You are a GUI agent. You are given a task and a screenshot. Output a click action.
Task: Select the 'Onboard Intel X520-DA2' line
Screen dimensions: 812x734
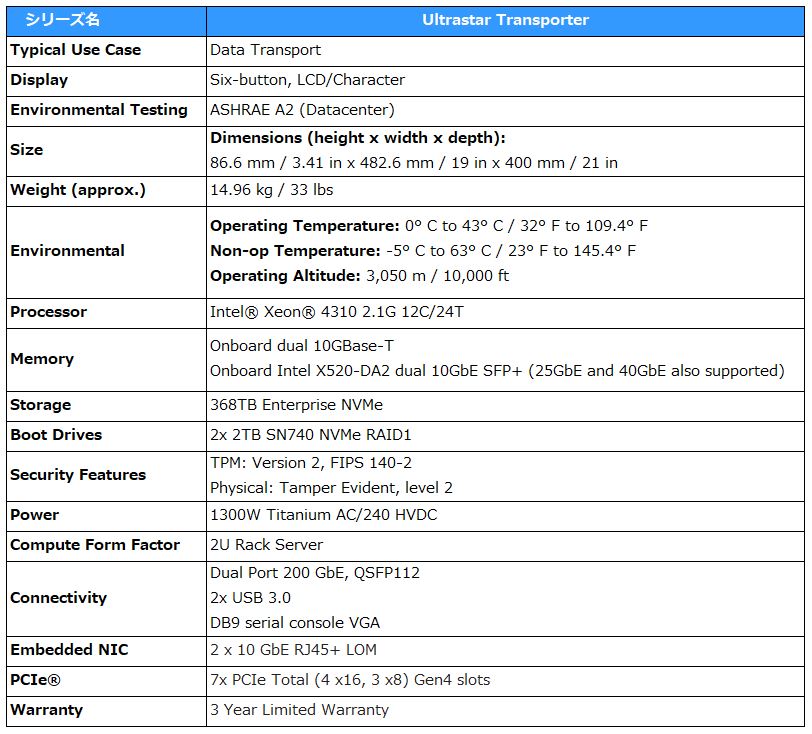(x=497, y=371)
